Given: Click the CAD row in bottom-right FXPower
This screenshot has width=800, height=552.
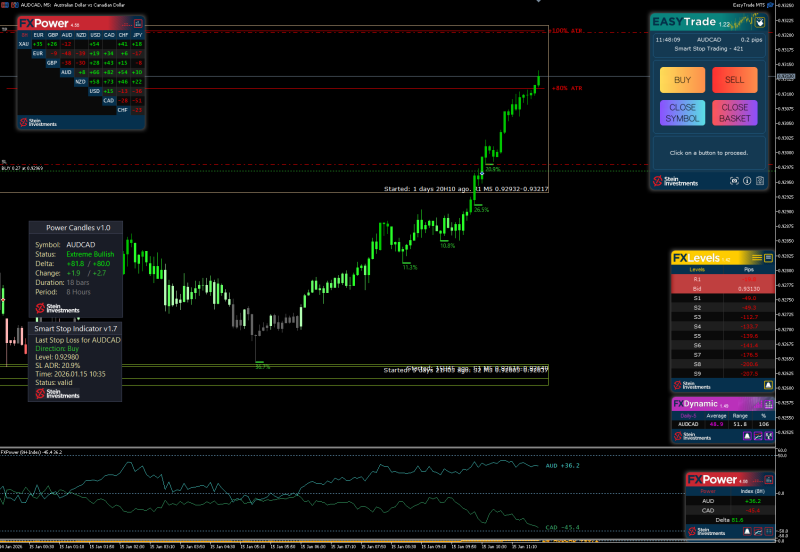Looking at the screenshot, I should click(x=730, y=510).
